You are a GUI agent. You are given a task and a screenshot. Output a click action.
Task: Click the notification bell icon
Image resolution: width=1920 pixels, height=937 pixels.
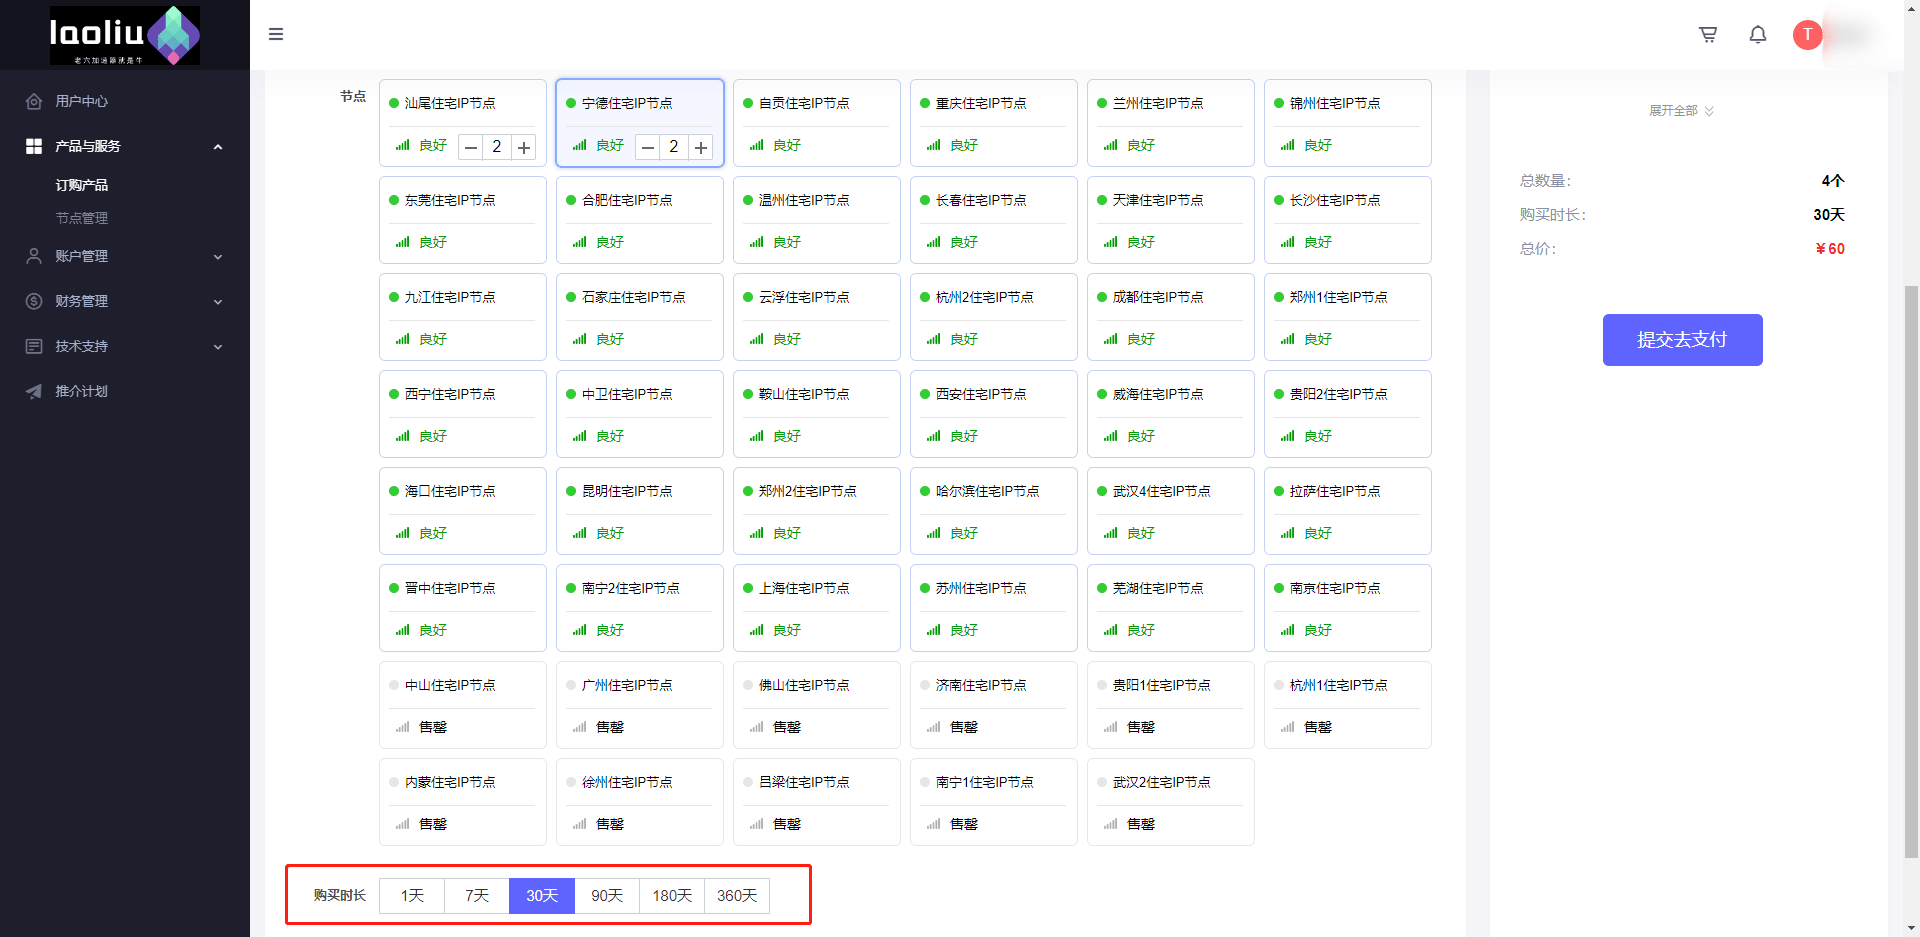click(x=1757, y=35)
